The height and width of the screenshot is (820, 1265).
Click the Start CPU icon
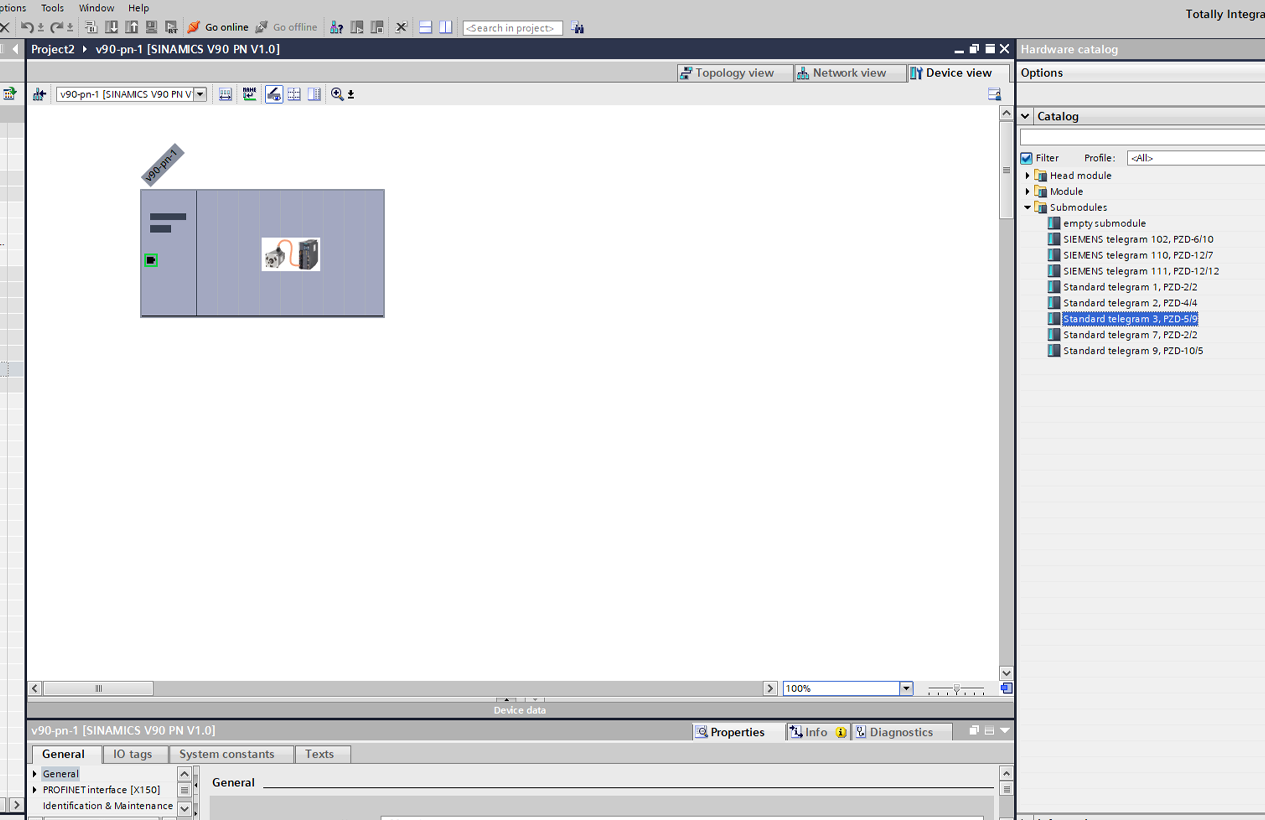(x=357, y=27)
